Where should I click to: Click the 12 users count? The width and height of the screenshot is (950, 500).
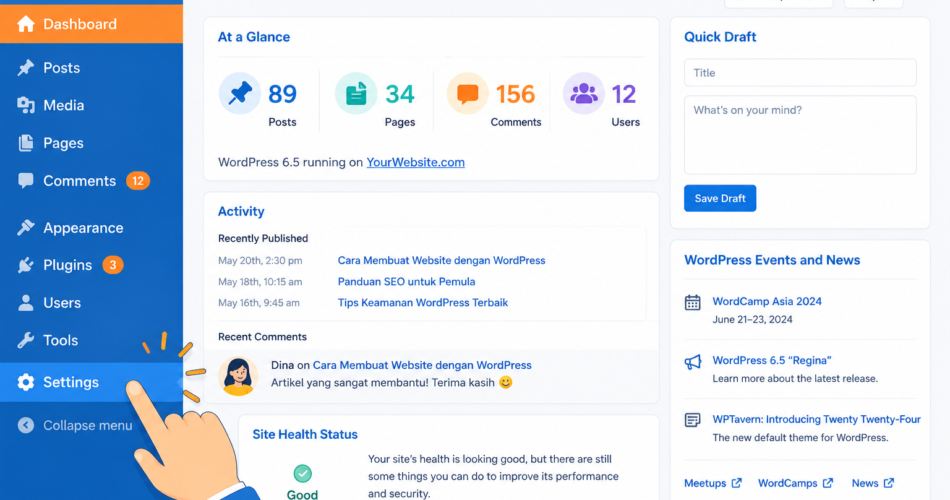624,94
